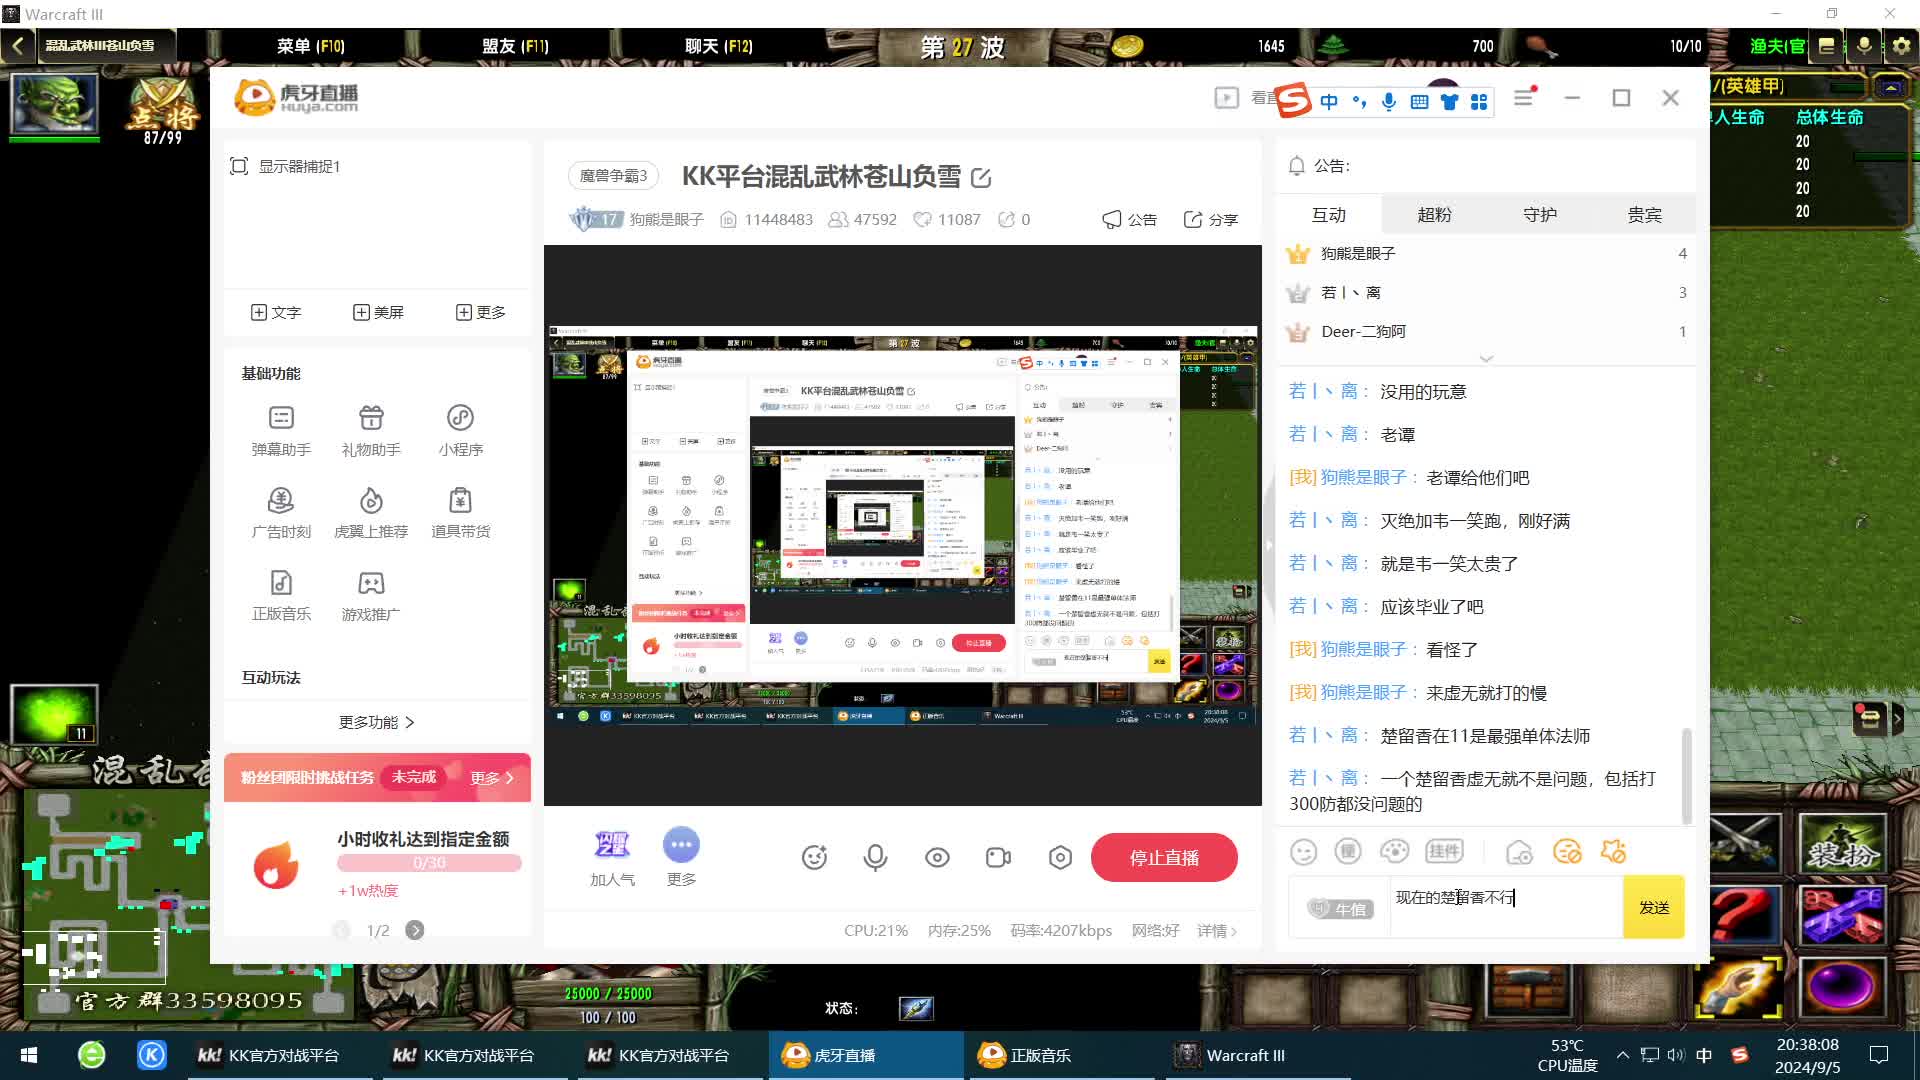Open the 游戏推广 game promotion tool
The image size is (1920, 1080).
[x=371, y=595]
